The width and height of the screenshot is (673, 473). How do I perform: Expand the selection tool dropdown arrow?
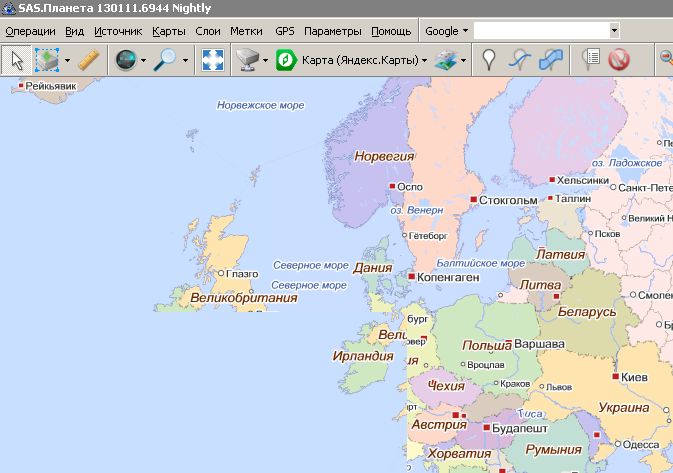[x=67, y=61]
